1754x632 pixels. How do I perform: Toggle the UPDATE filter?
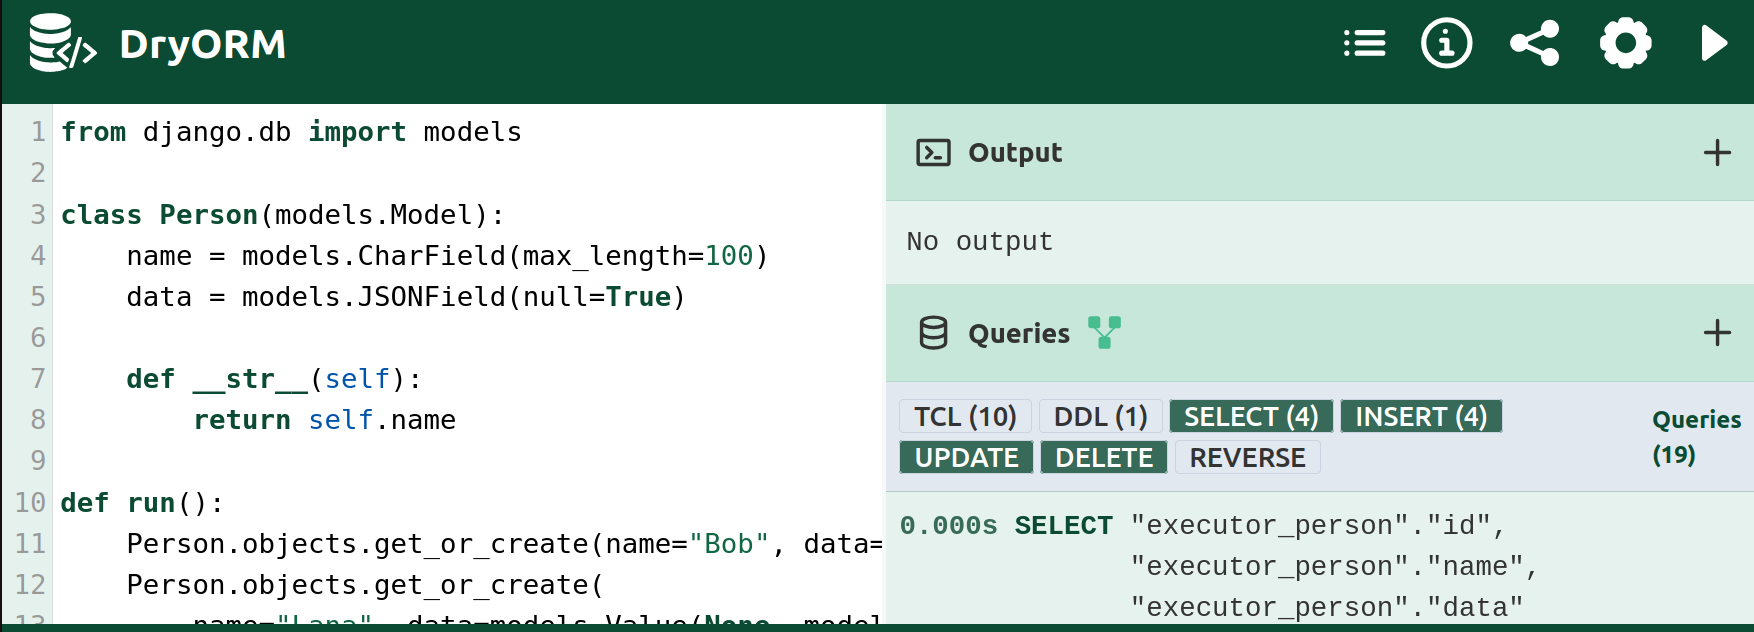pyautogui.click(x=966, y=457)
